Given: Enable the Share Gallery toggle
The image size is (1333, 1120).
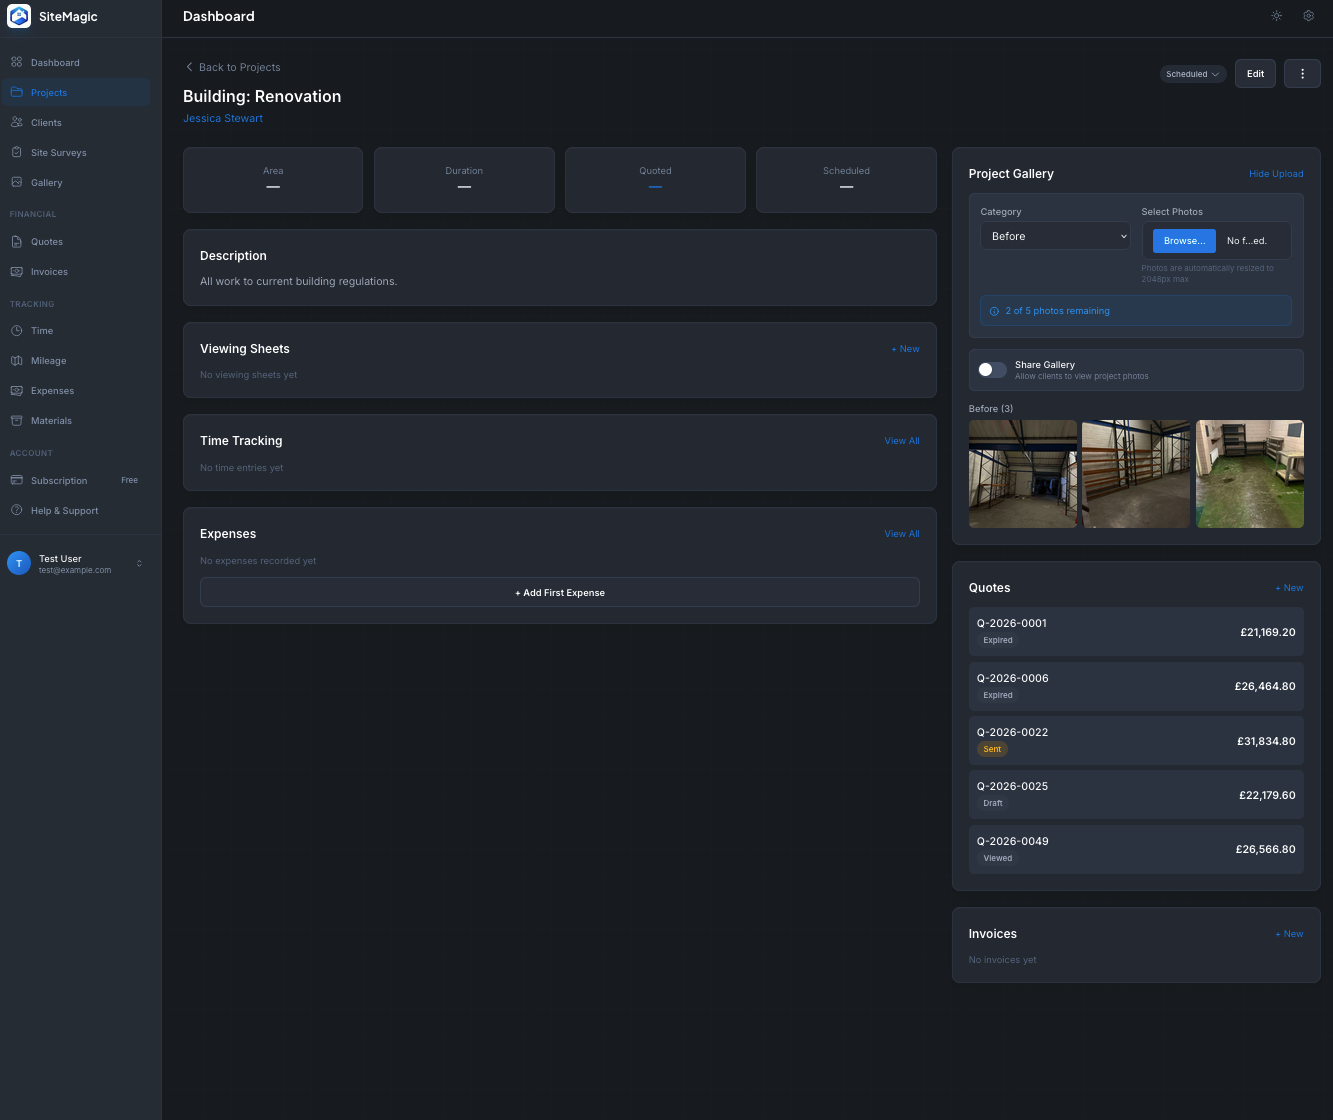Looking at the screenshot, I should point(991,369).
